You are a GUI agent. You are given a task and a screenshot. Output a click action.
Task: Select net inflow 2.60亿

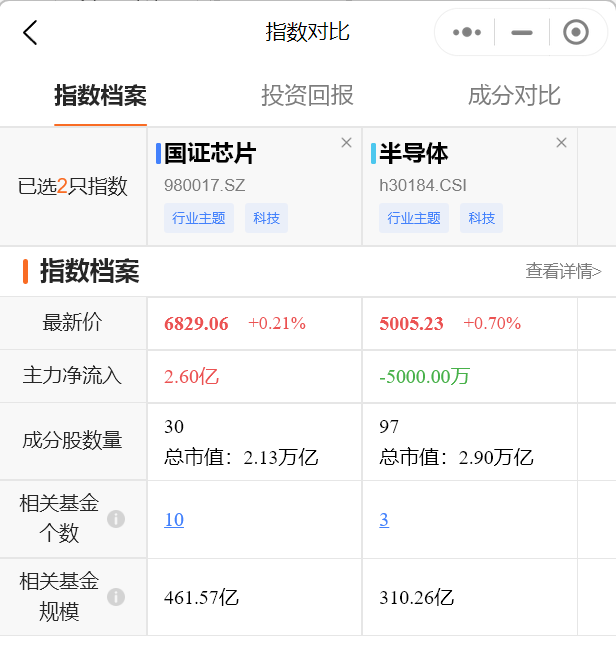pos(191,377)
